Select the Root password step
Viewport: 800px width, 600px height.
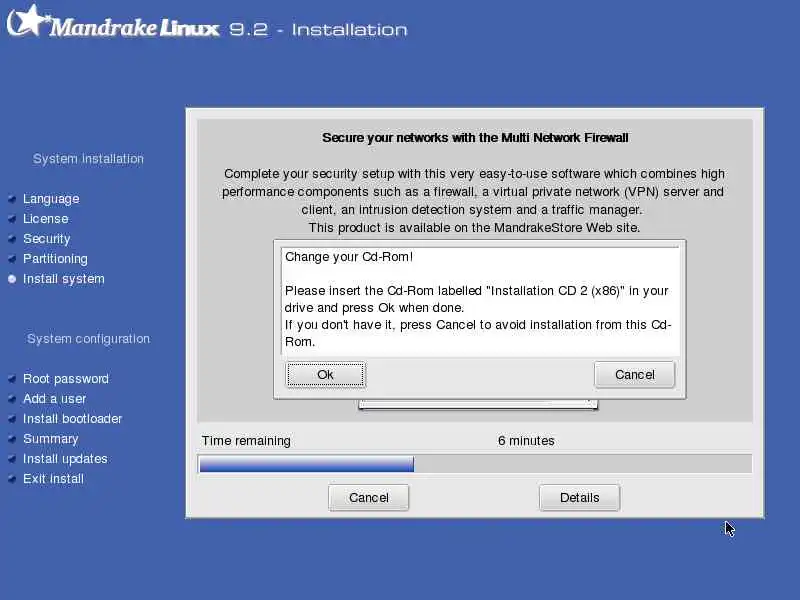[x=66, y=379]
